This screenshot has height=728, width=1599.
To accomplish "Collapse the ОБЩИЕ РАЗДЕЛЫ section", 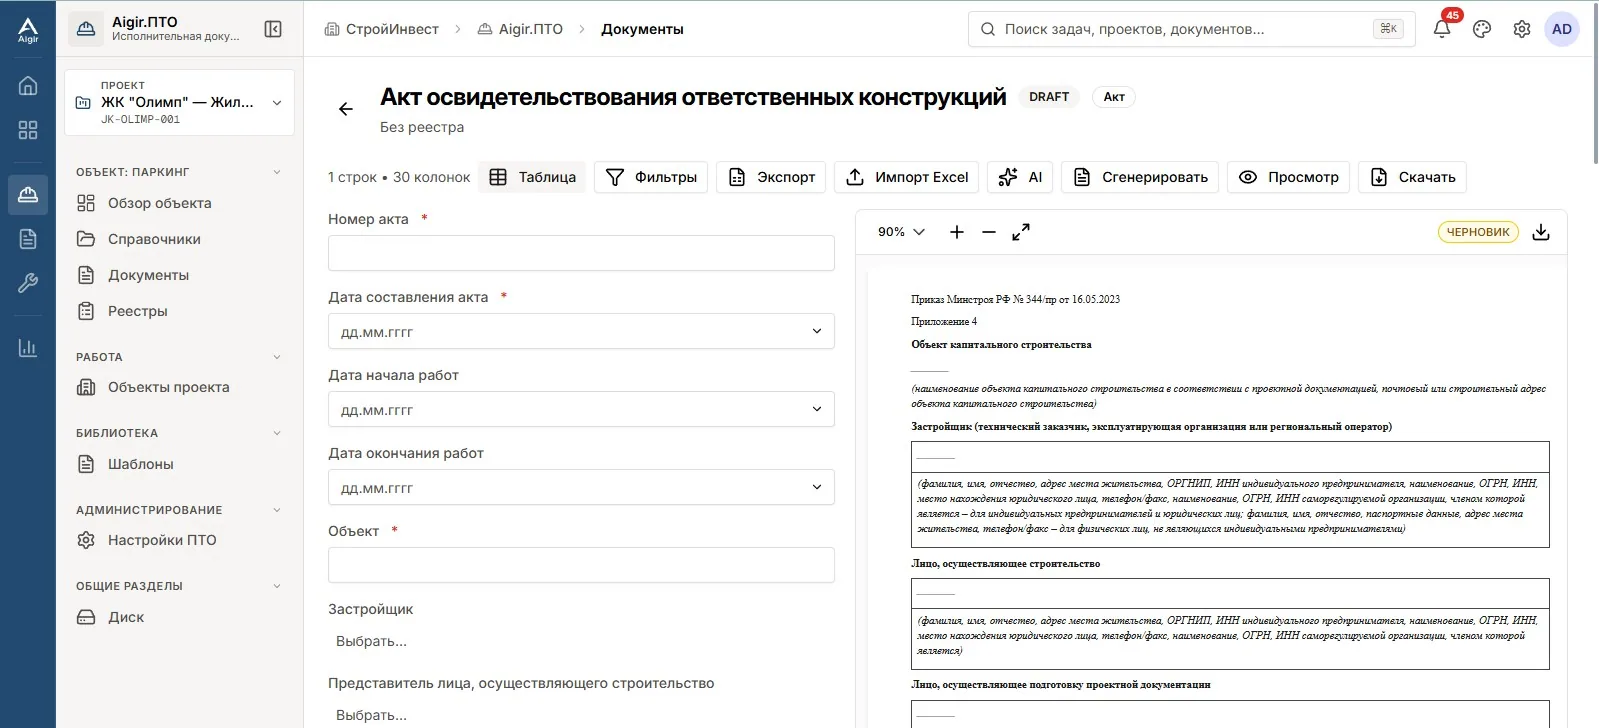I will tap(277, 586).
